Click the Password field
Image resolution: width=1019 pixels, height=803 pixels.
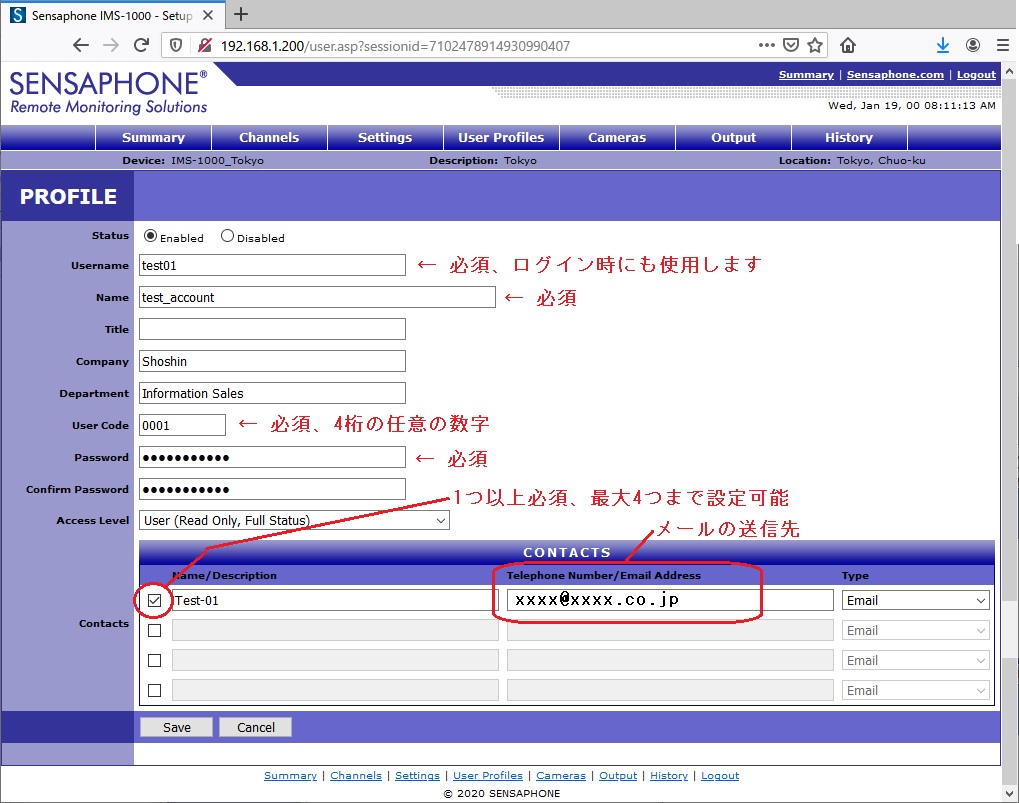(x=272, y=457)
